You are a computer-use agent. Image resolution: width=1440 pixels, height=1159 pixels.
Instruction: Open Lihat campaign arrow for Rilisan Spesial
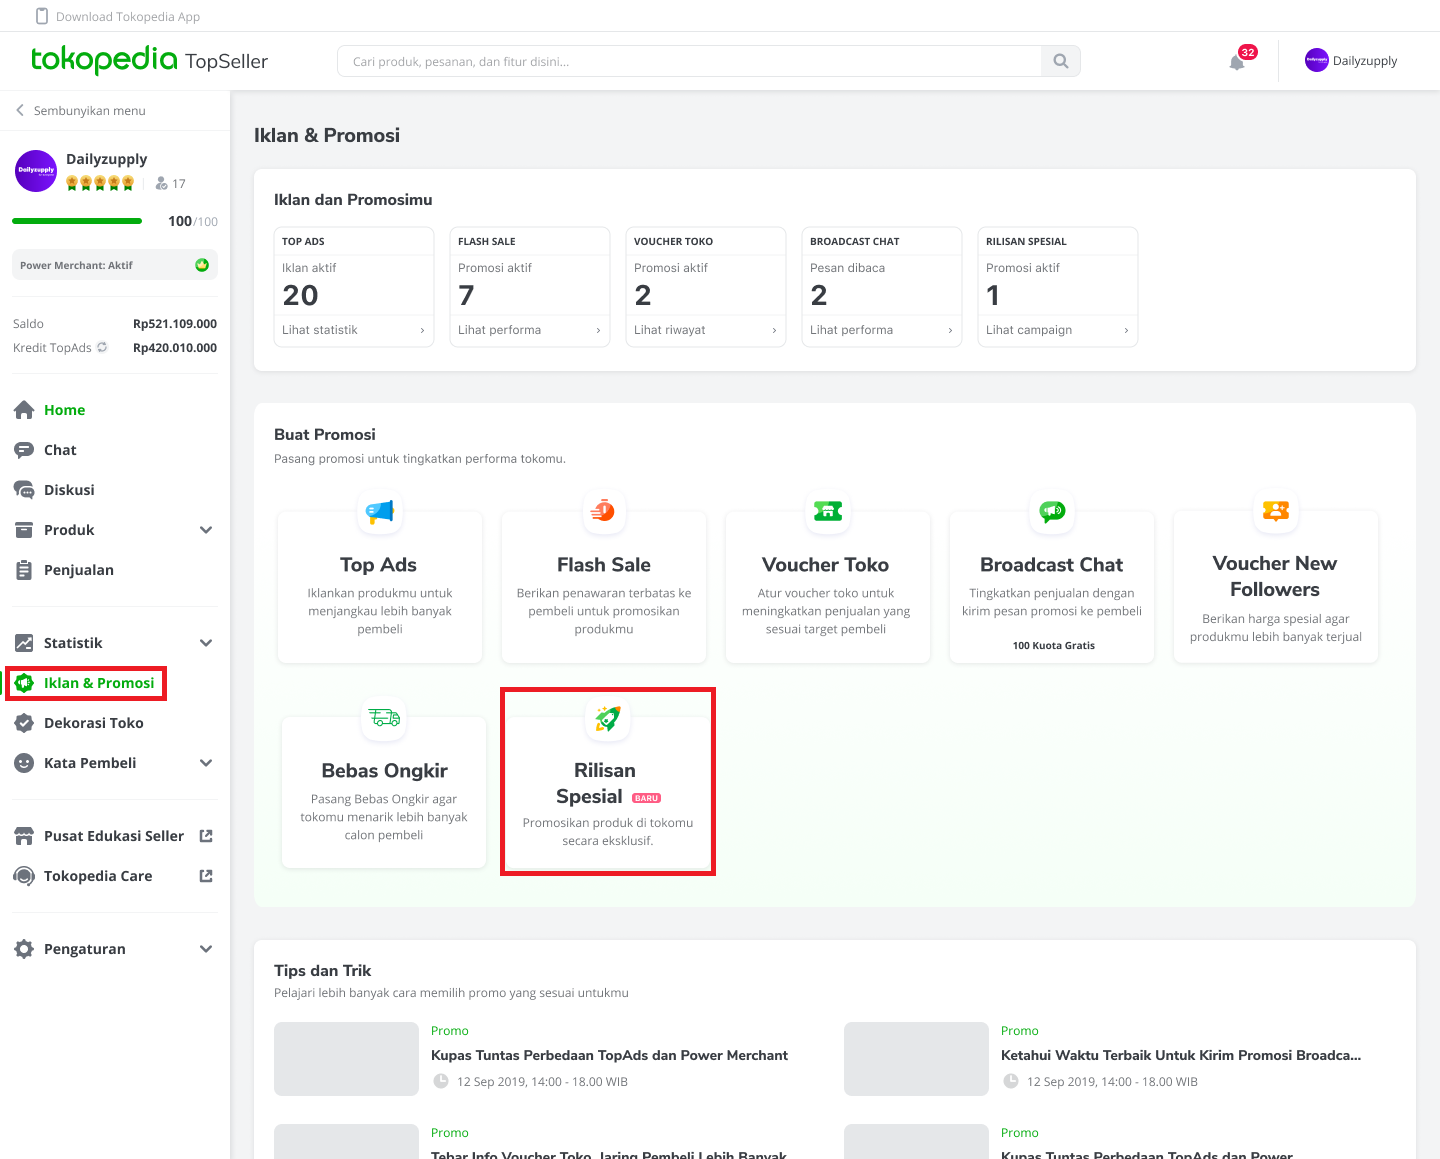1126,330
